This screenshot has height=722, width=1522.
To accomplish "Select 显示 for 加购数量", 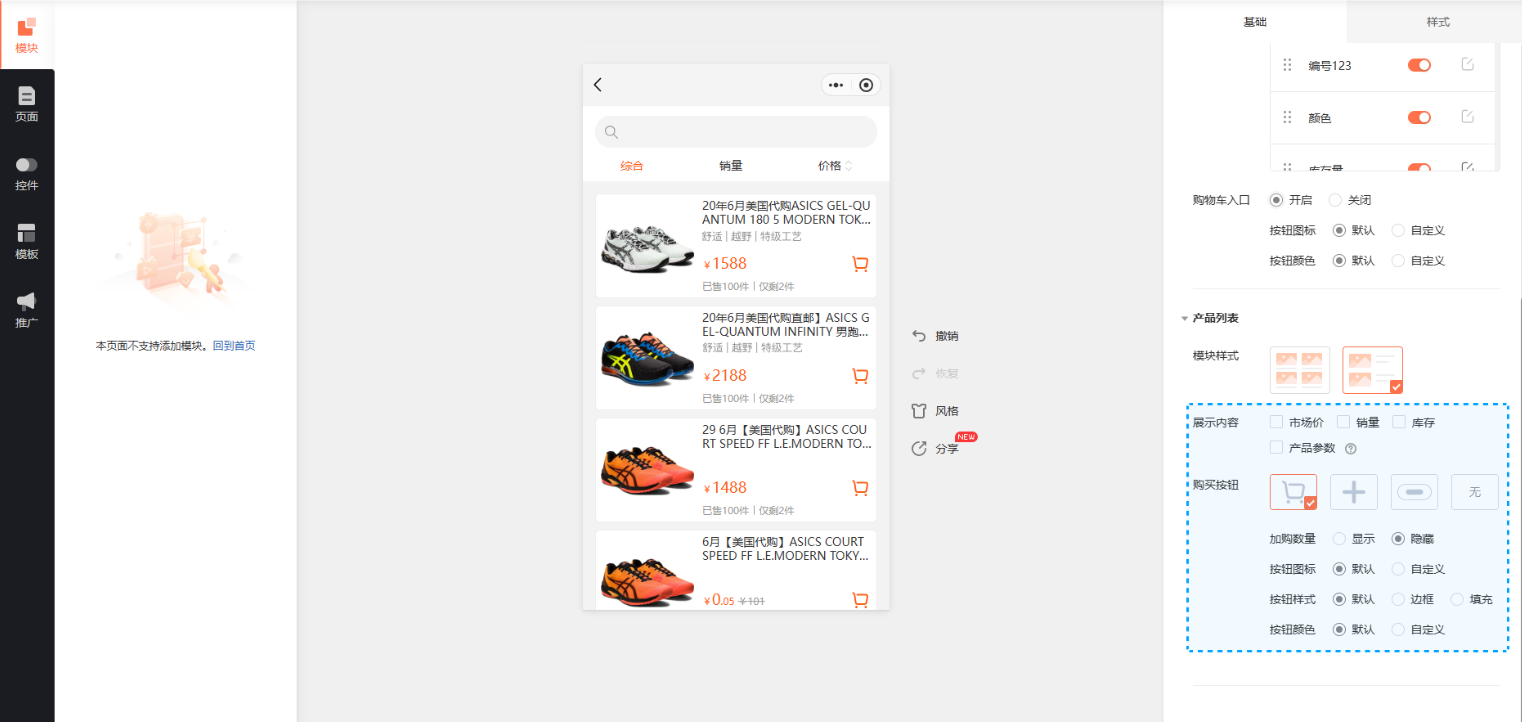I will pyautogui.click(x=1339, y=539).
